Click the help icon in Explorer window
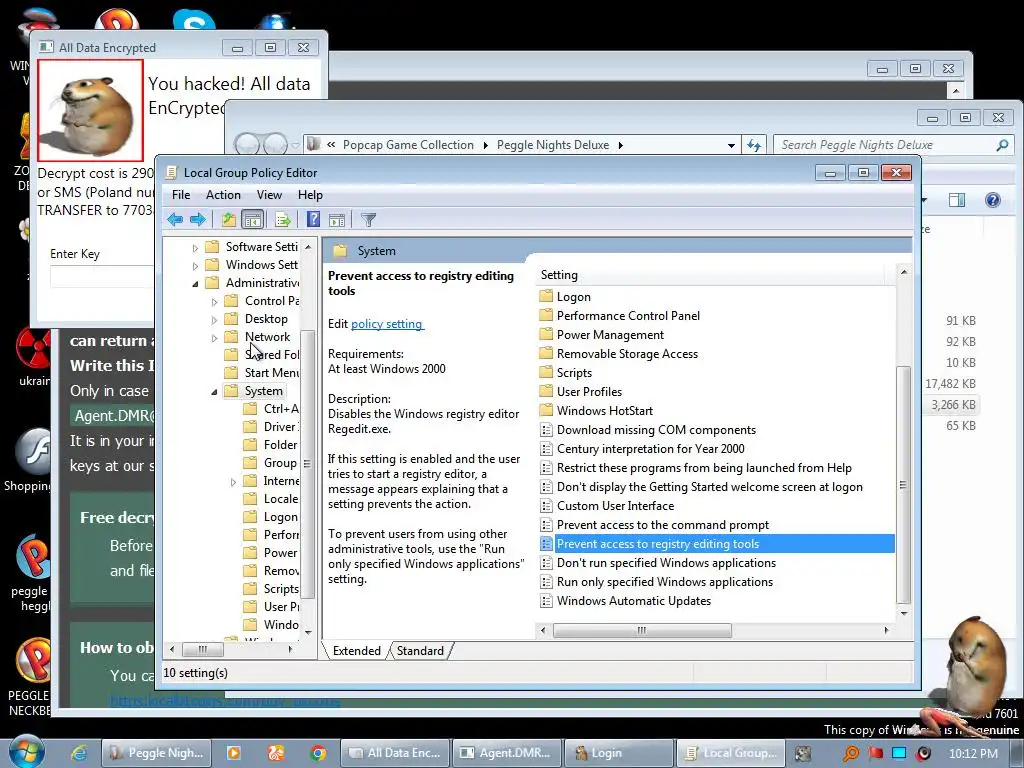The height and width of the screenshot is (768, 1024). pyautogui.click(x=993, y=200)
